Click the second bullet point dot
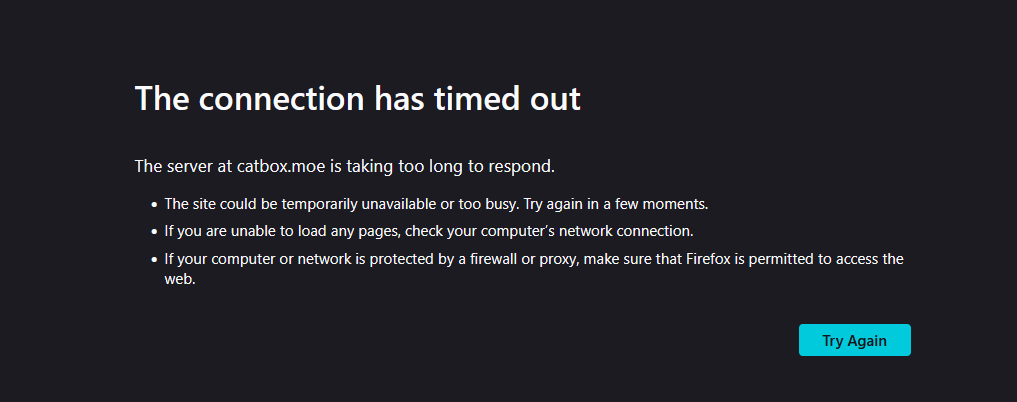This screenshot has width=1017, height=402. point(154,232)
